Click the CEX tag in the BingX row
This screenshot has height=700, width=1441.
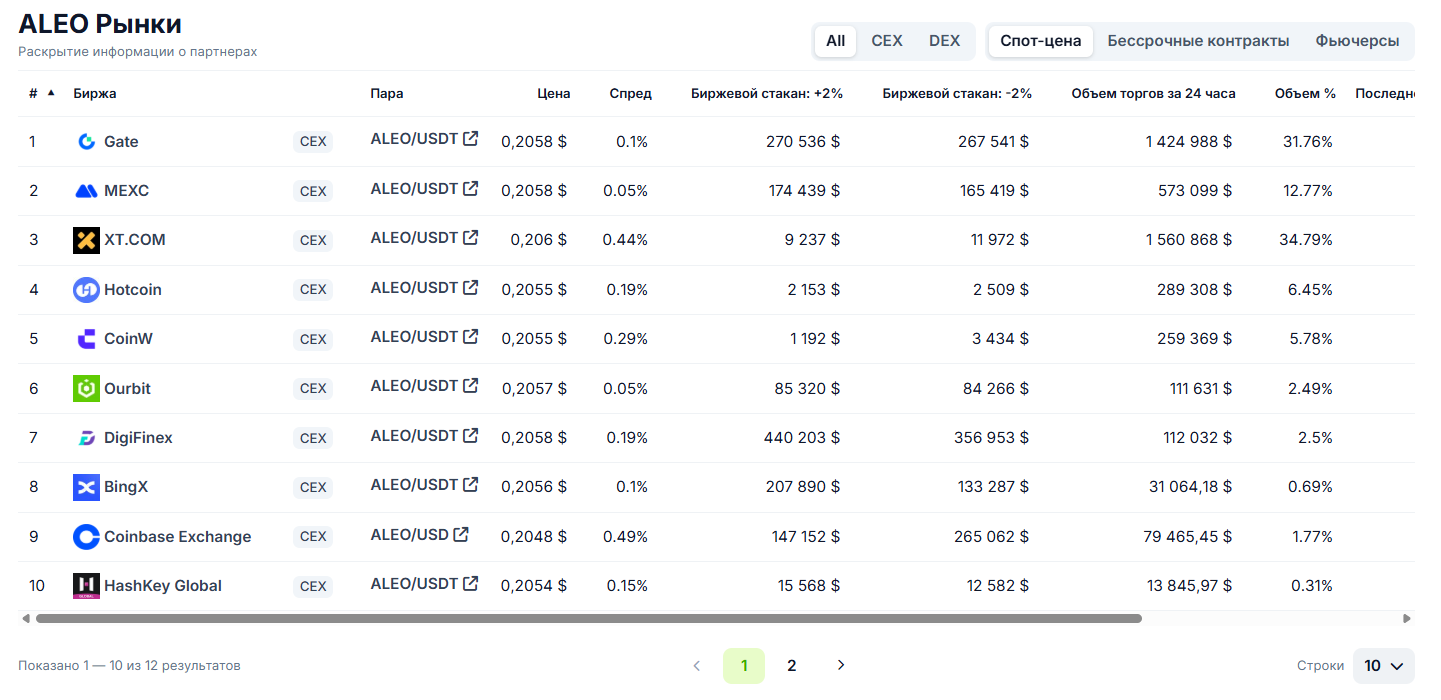[313, 487]
